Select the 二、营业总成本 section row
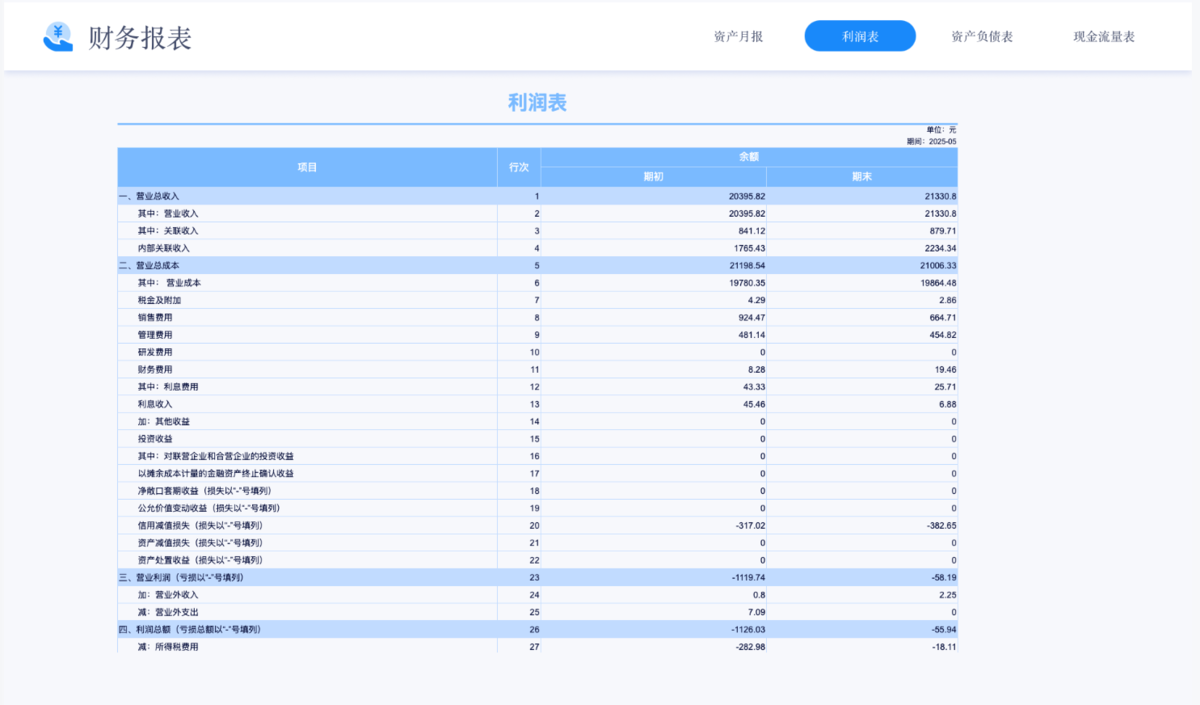The image size is (1200, 705). [149, 265]
